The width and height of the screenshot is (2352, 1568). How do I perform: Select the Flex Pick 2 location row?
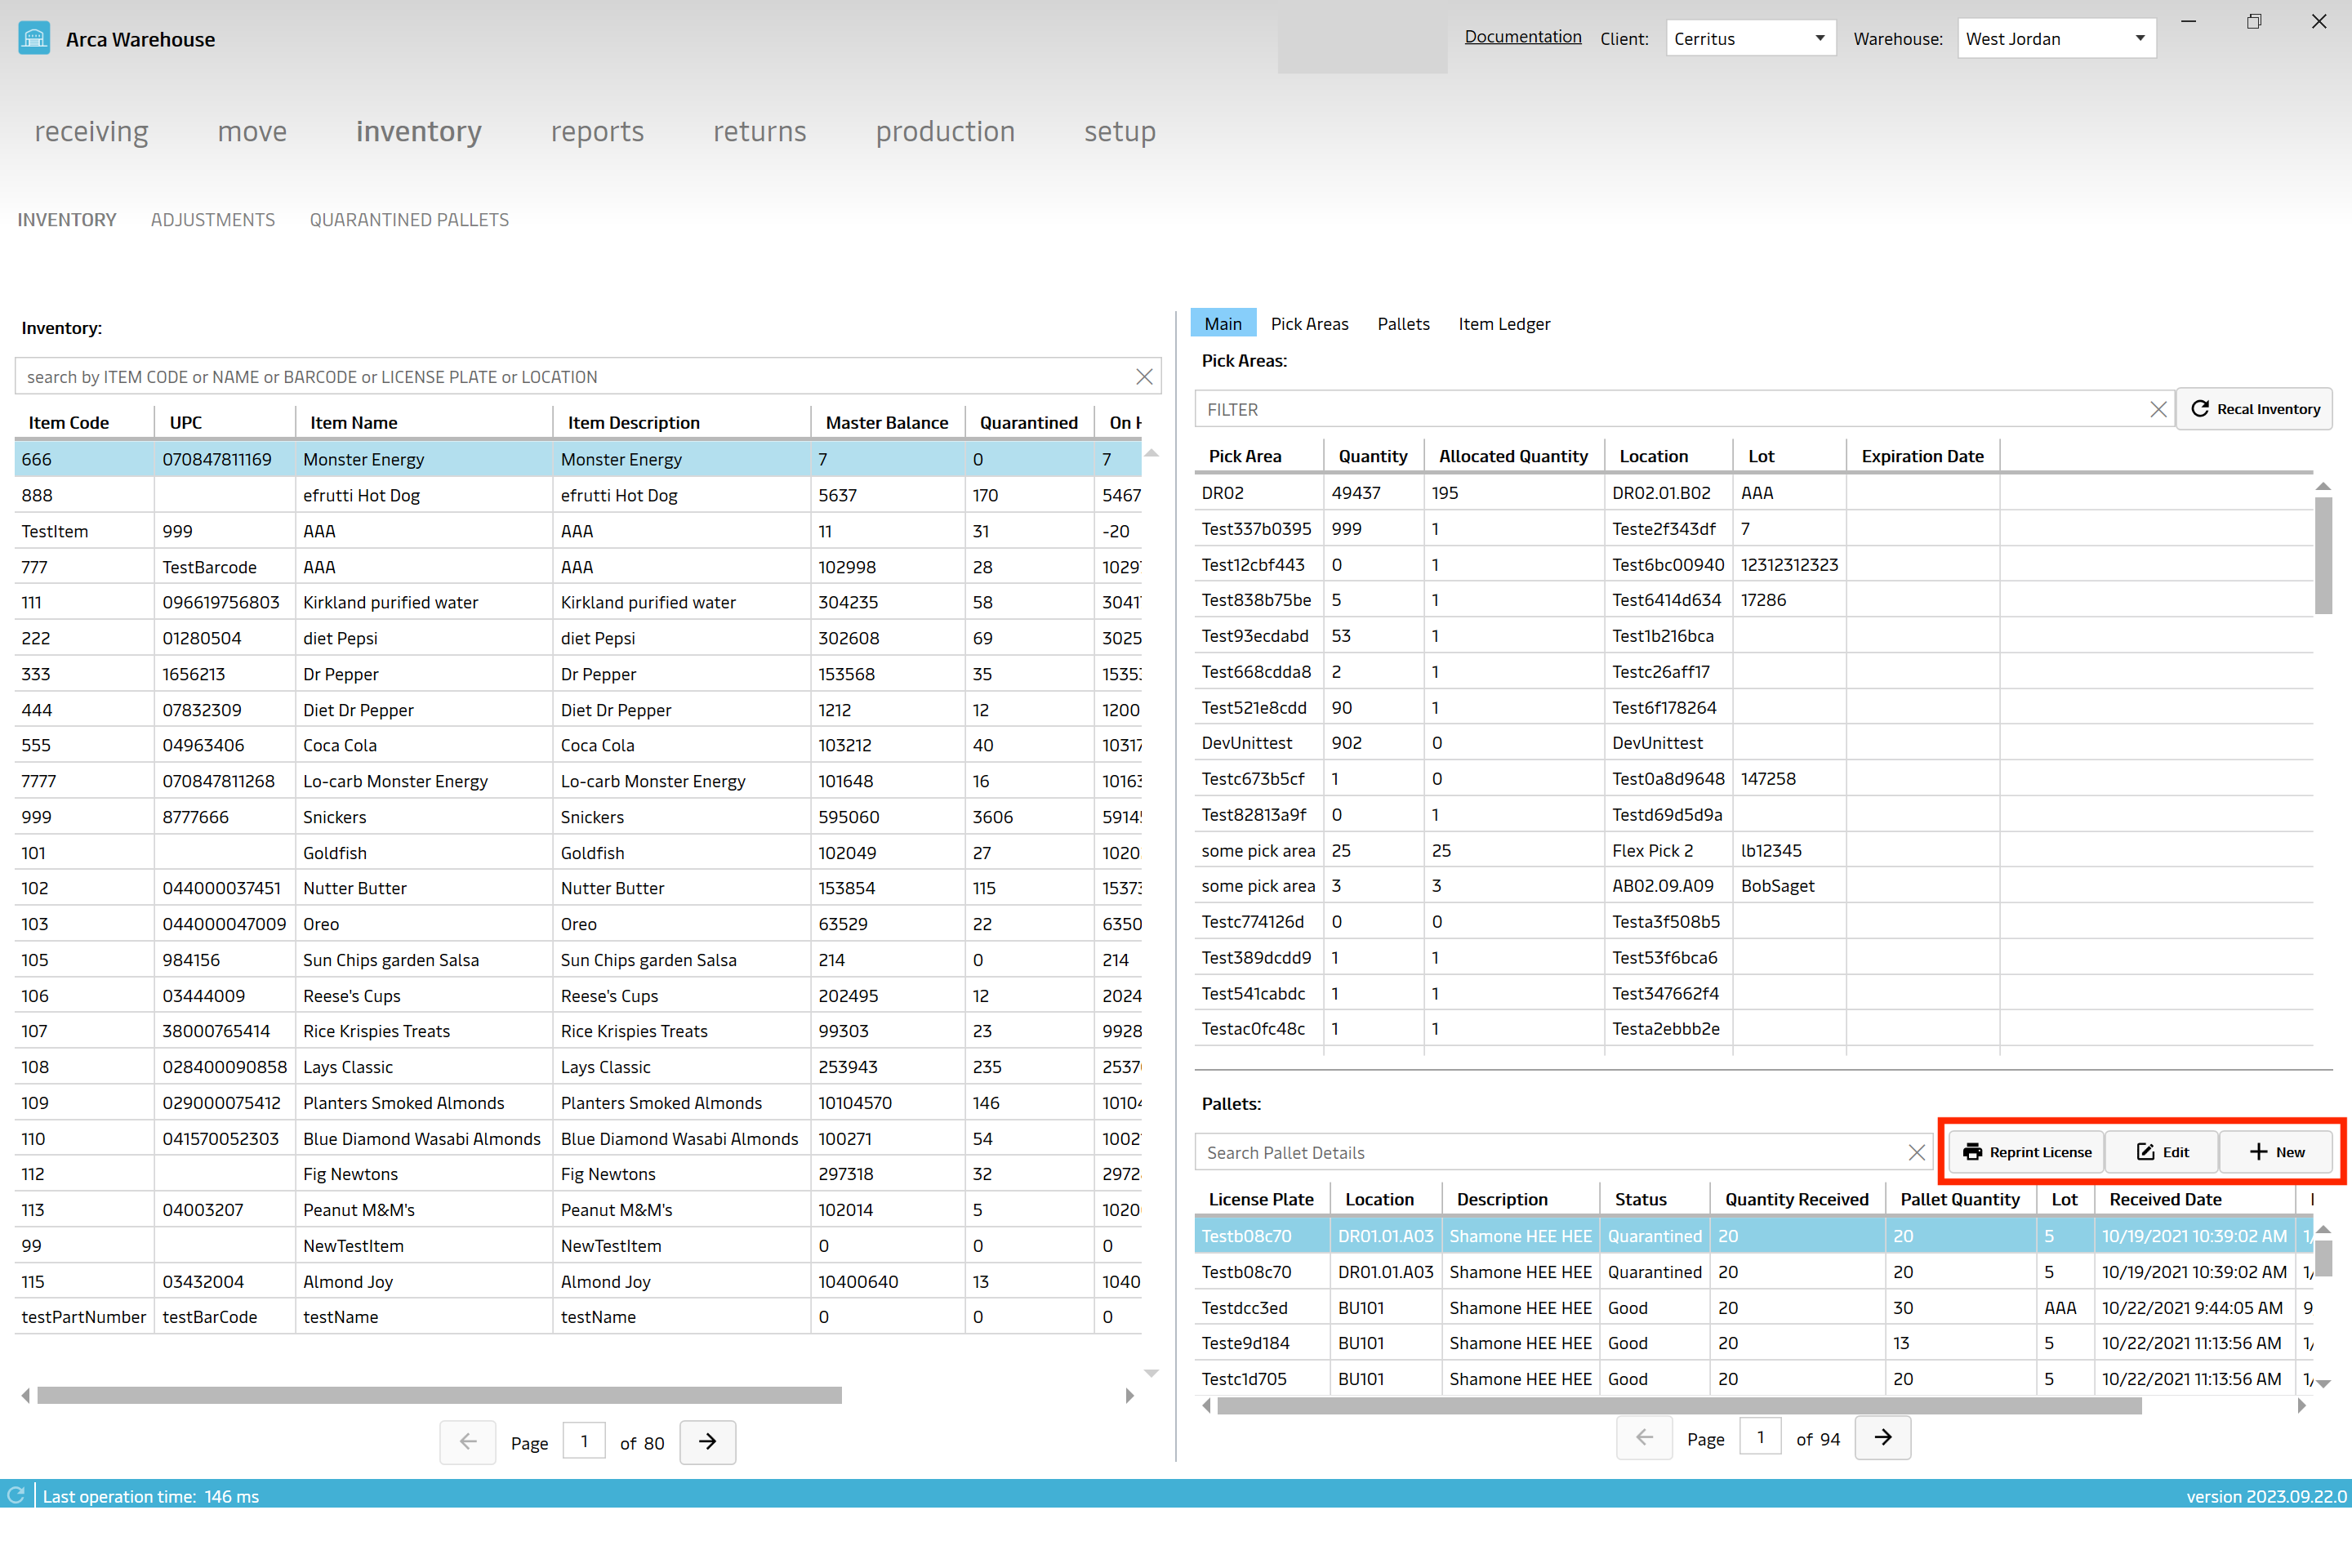[1754, 850]
